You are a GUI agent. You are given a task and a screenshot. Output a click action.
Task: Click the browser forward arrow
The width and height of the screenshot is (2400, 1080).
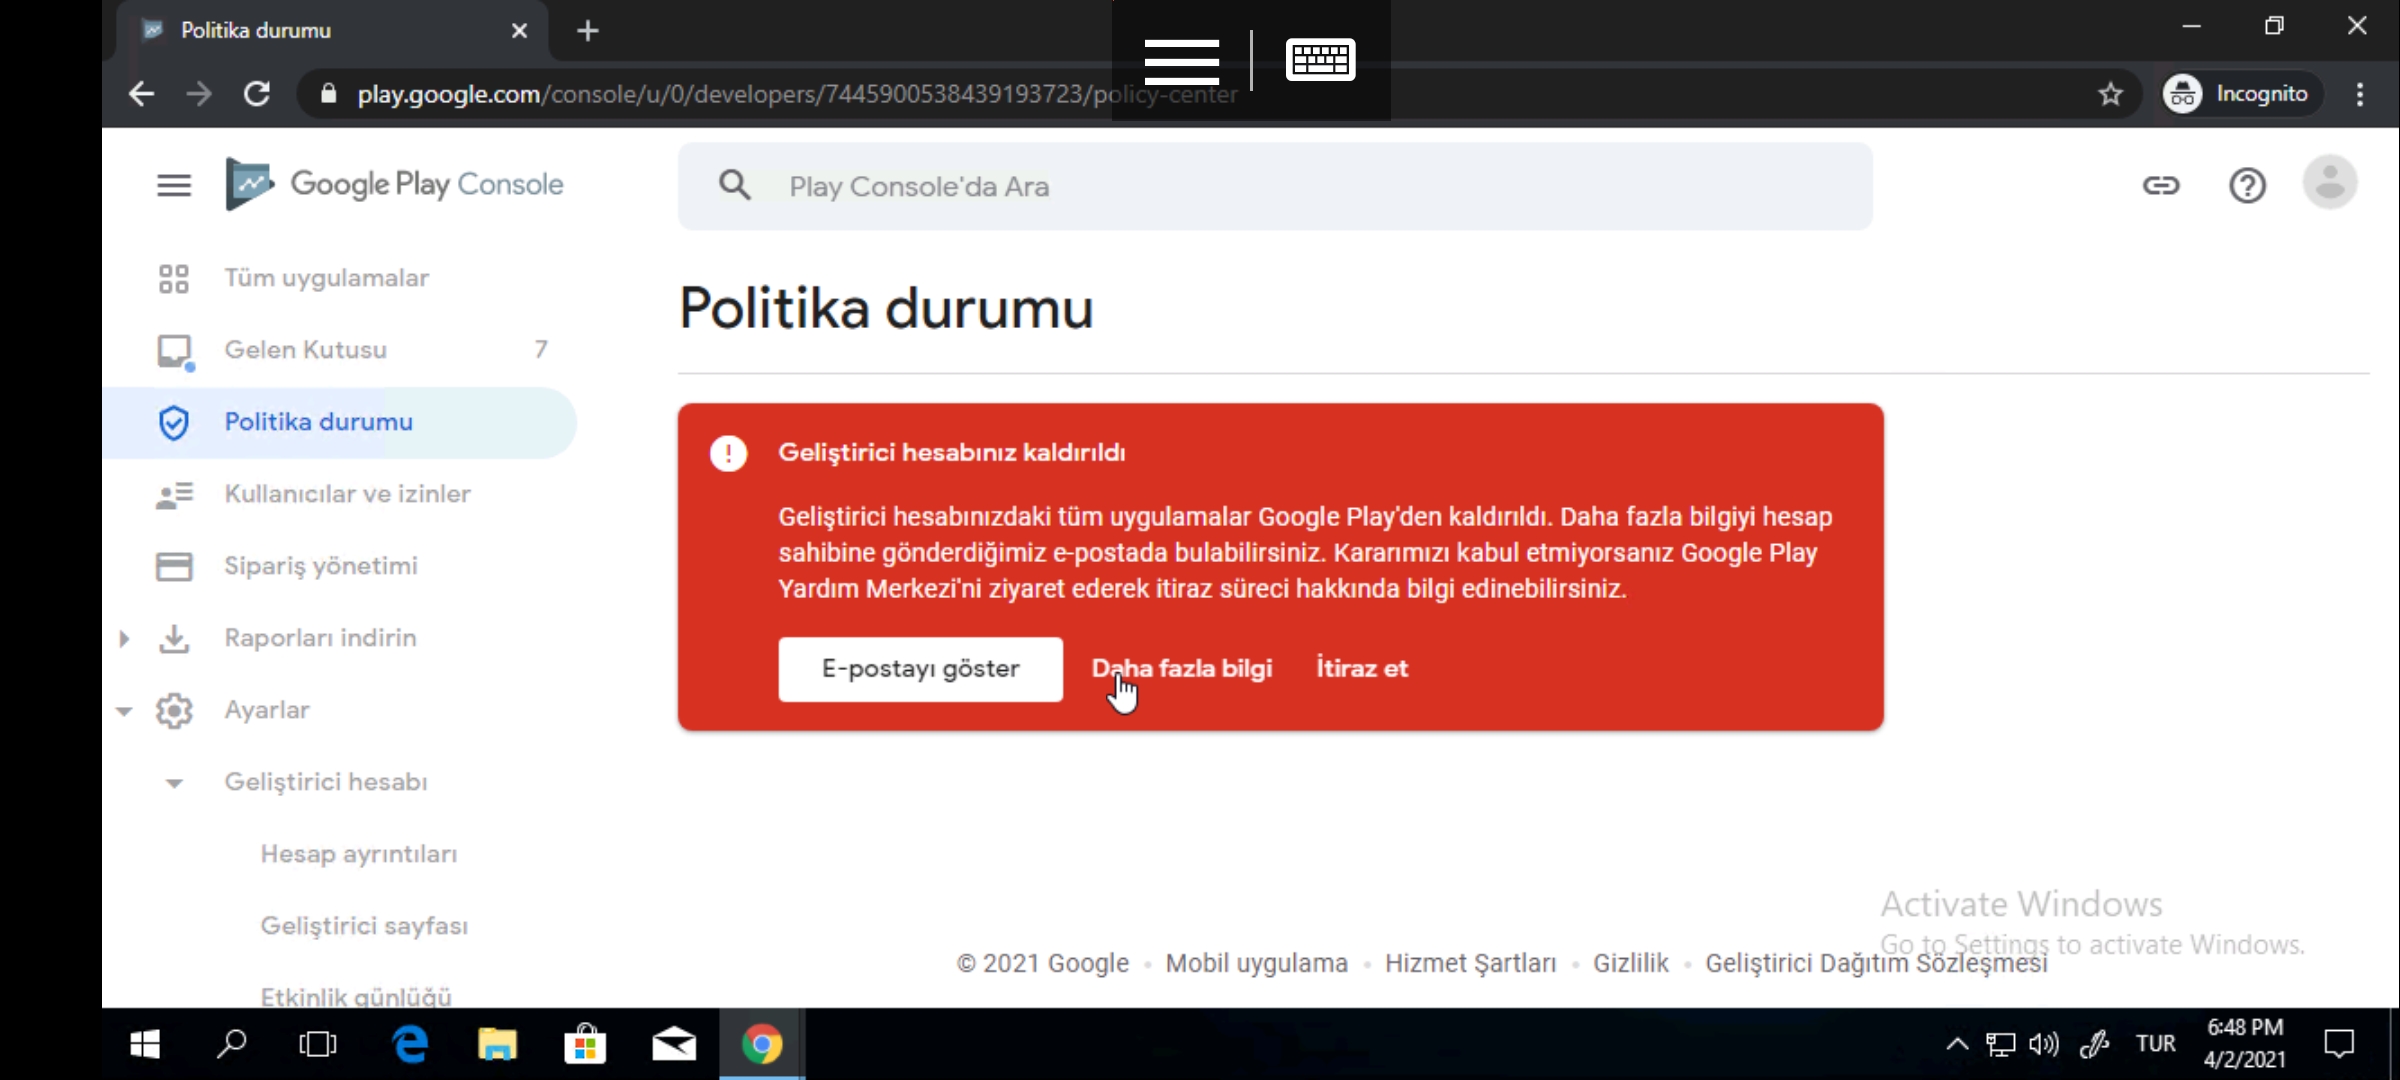[x=199, y=94]
